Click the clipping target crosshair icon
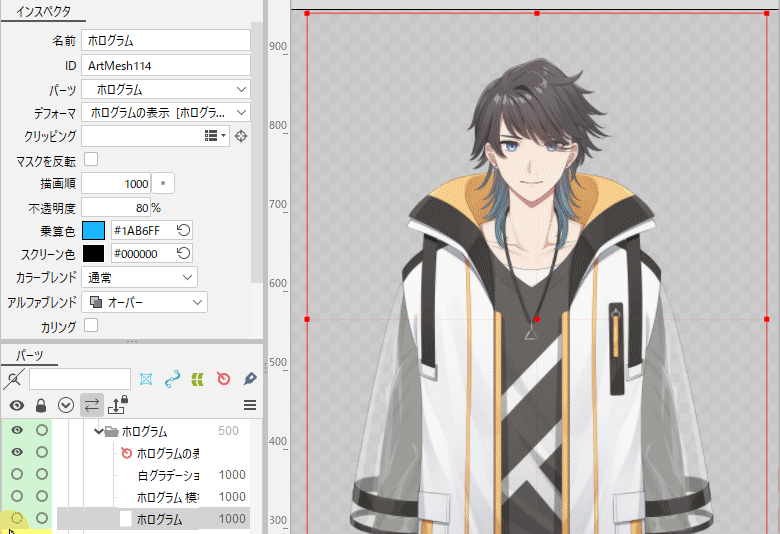 point(241,136)
